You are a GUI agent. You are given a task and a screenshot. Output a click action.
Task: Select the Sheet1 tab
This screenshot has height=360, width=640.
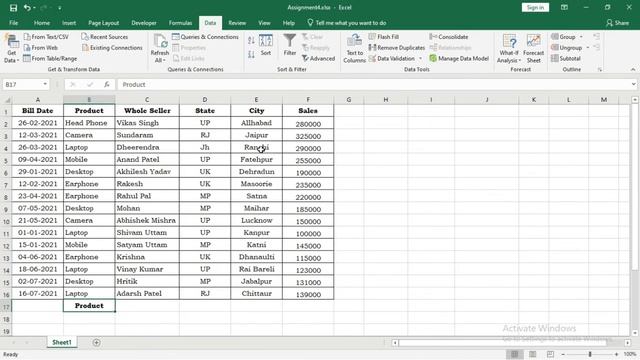(62, 342)
